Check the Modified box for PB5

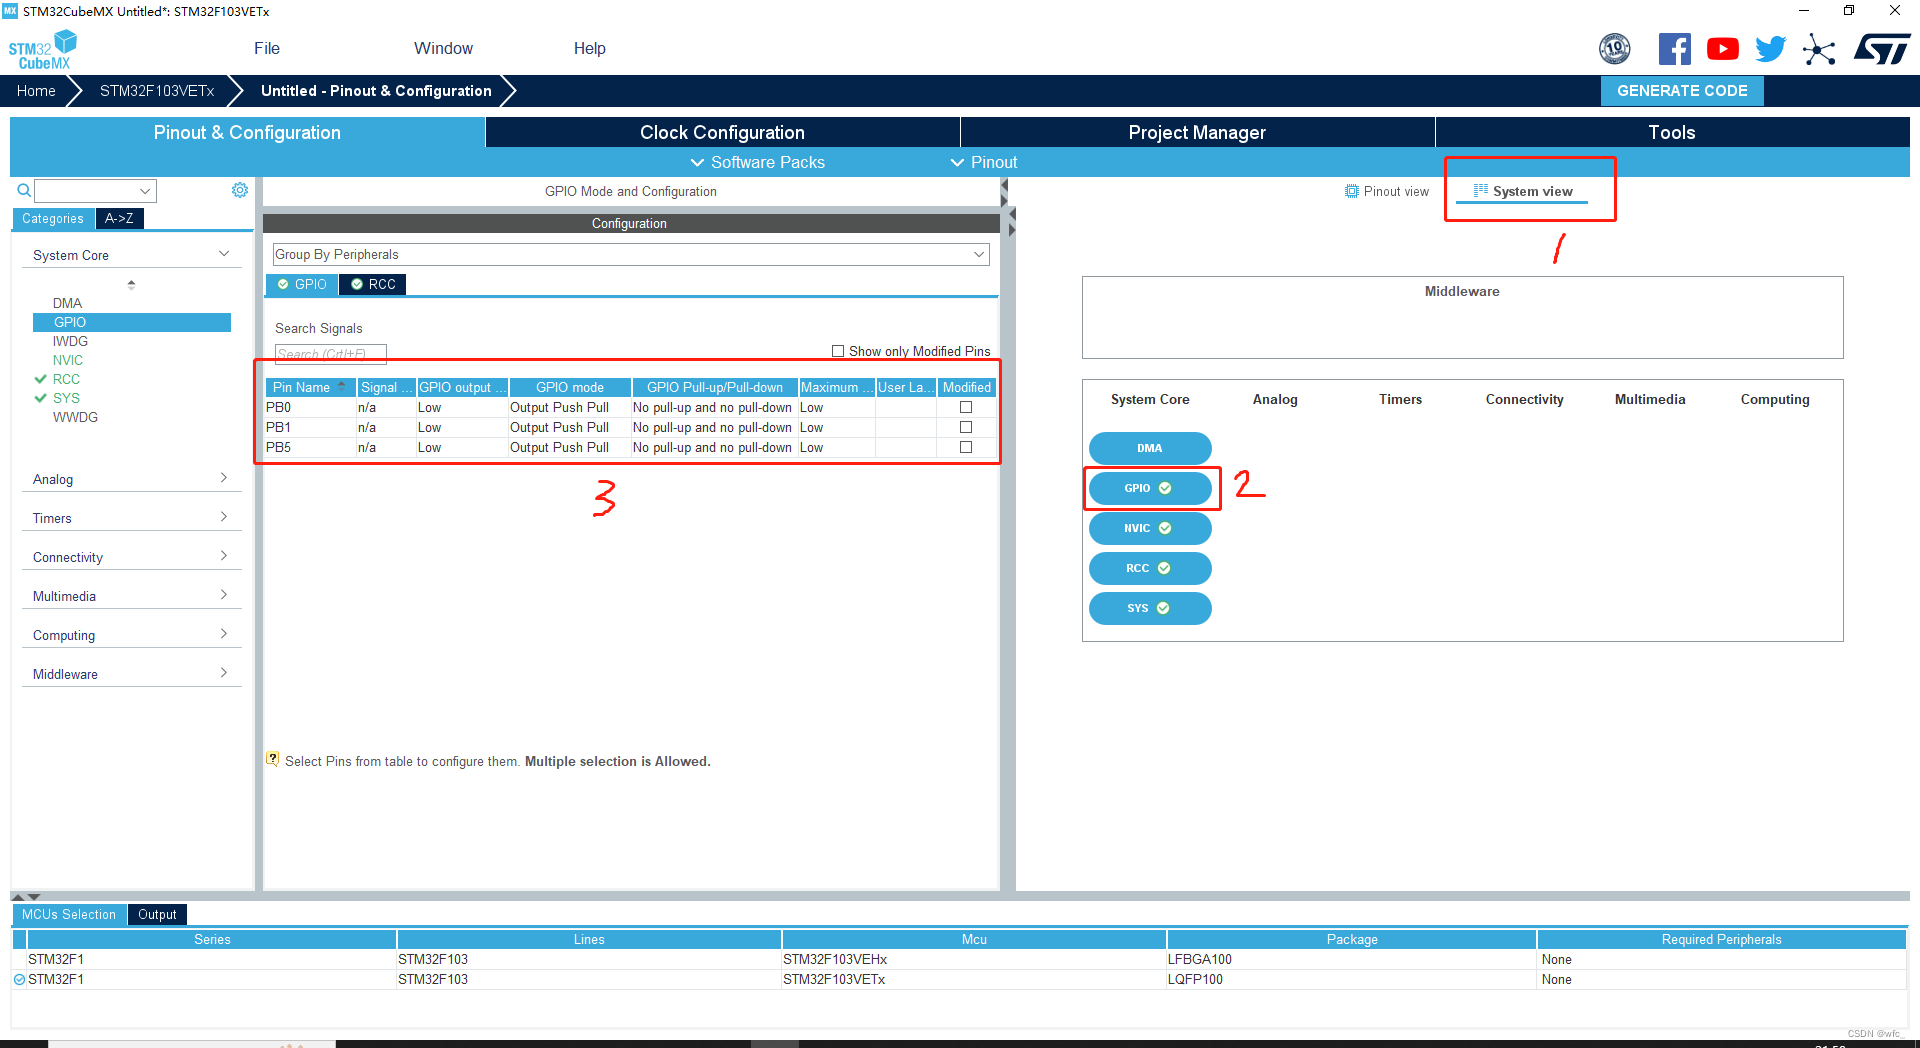(x=966, y=447)
